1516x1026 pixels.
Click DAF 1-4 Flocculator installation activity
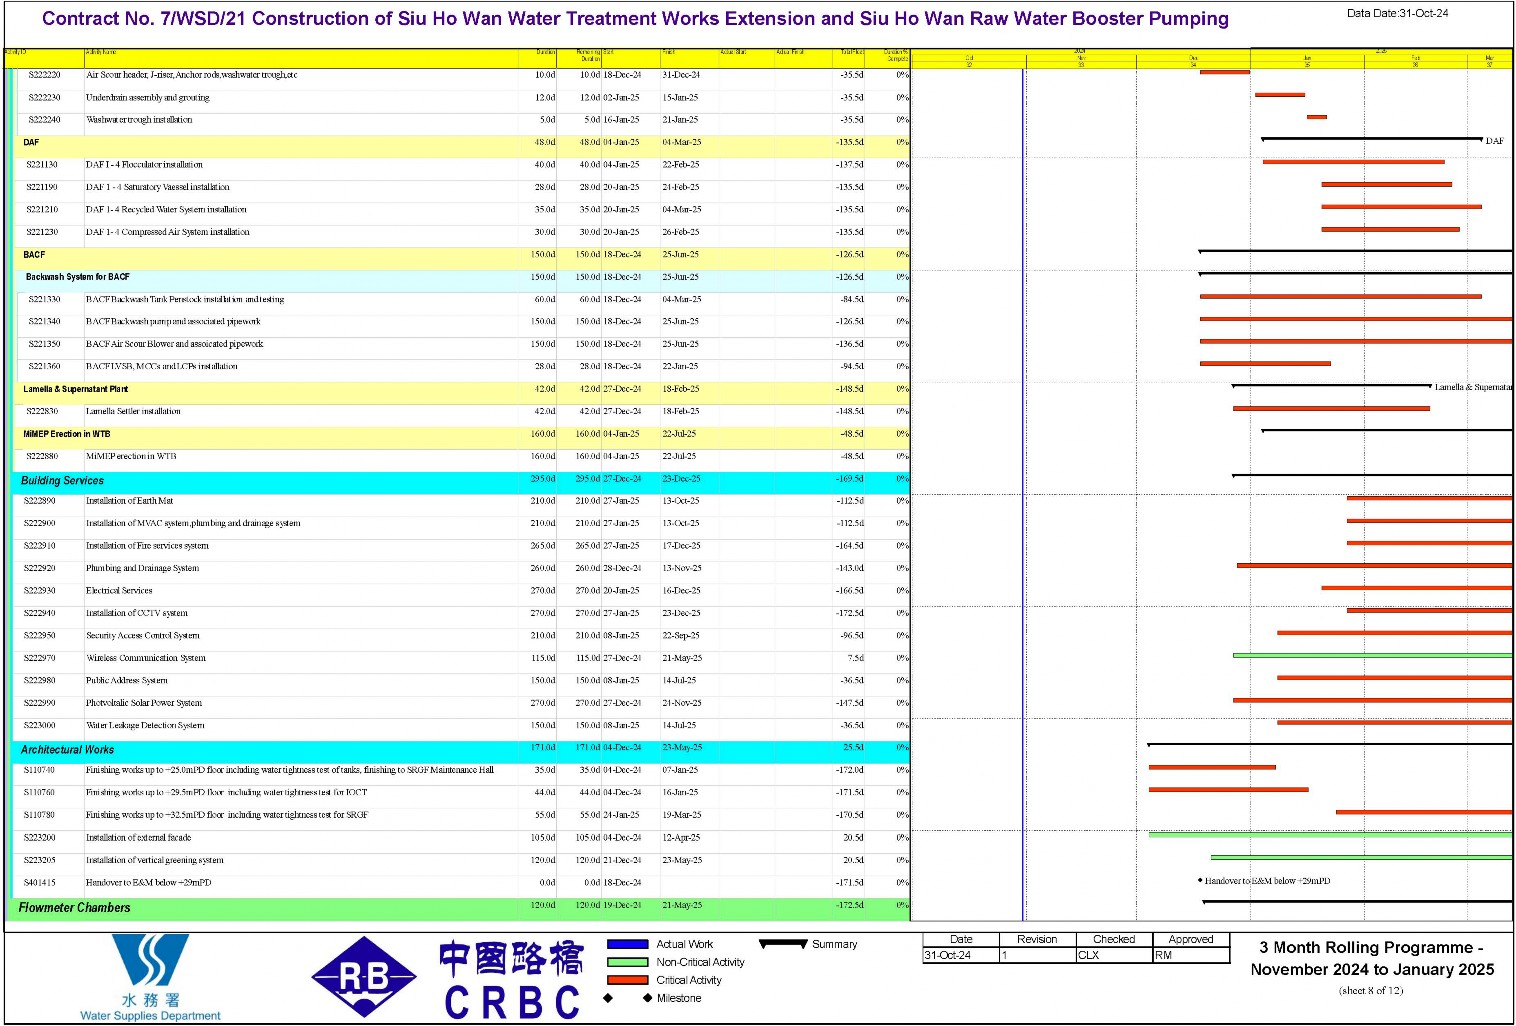[x=144, y=165]
